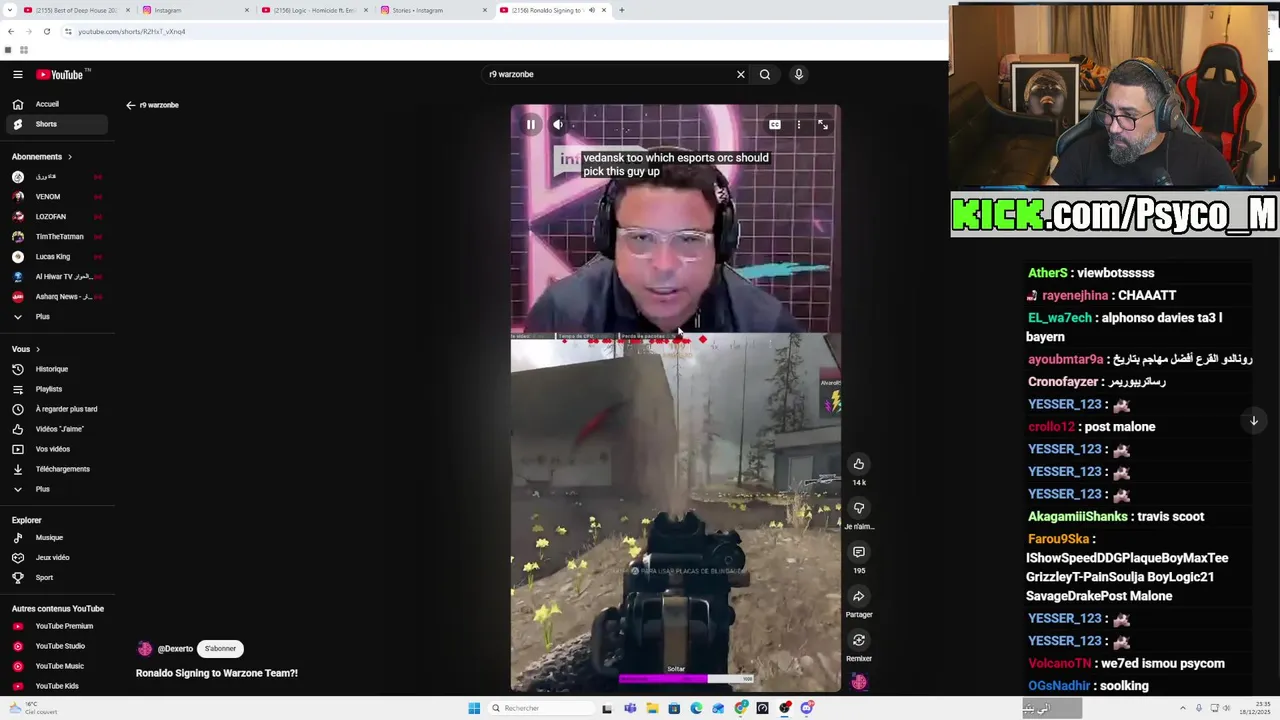Open the sound thumbnail below Remixer
The width and height of the screenshot is (1280, 720).
coord(859,682)
